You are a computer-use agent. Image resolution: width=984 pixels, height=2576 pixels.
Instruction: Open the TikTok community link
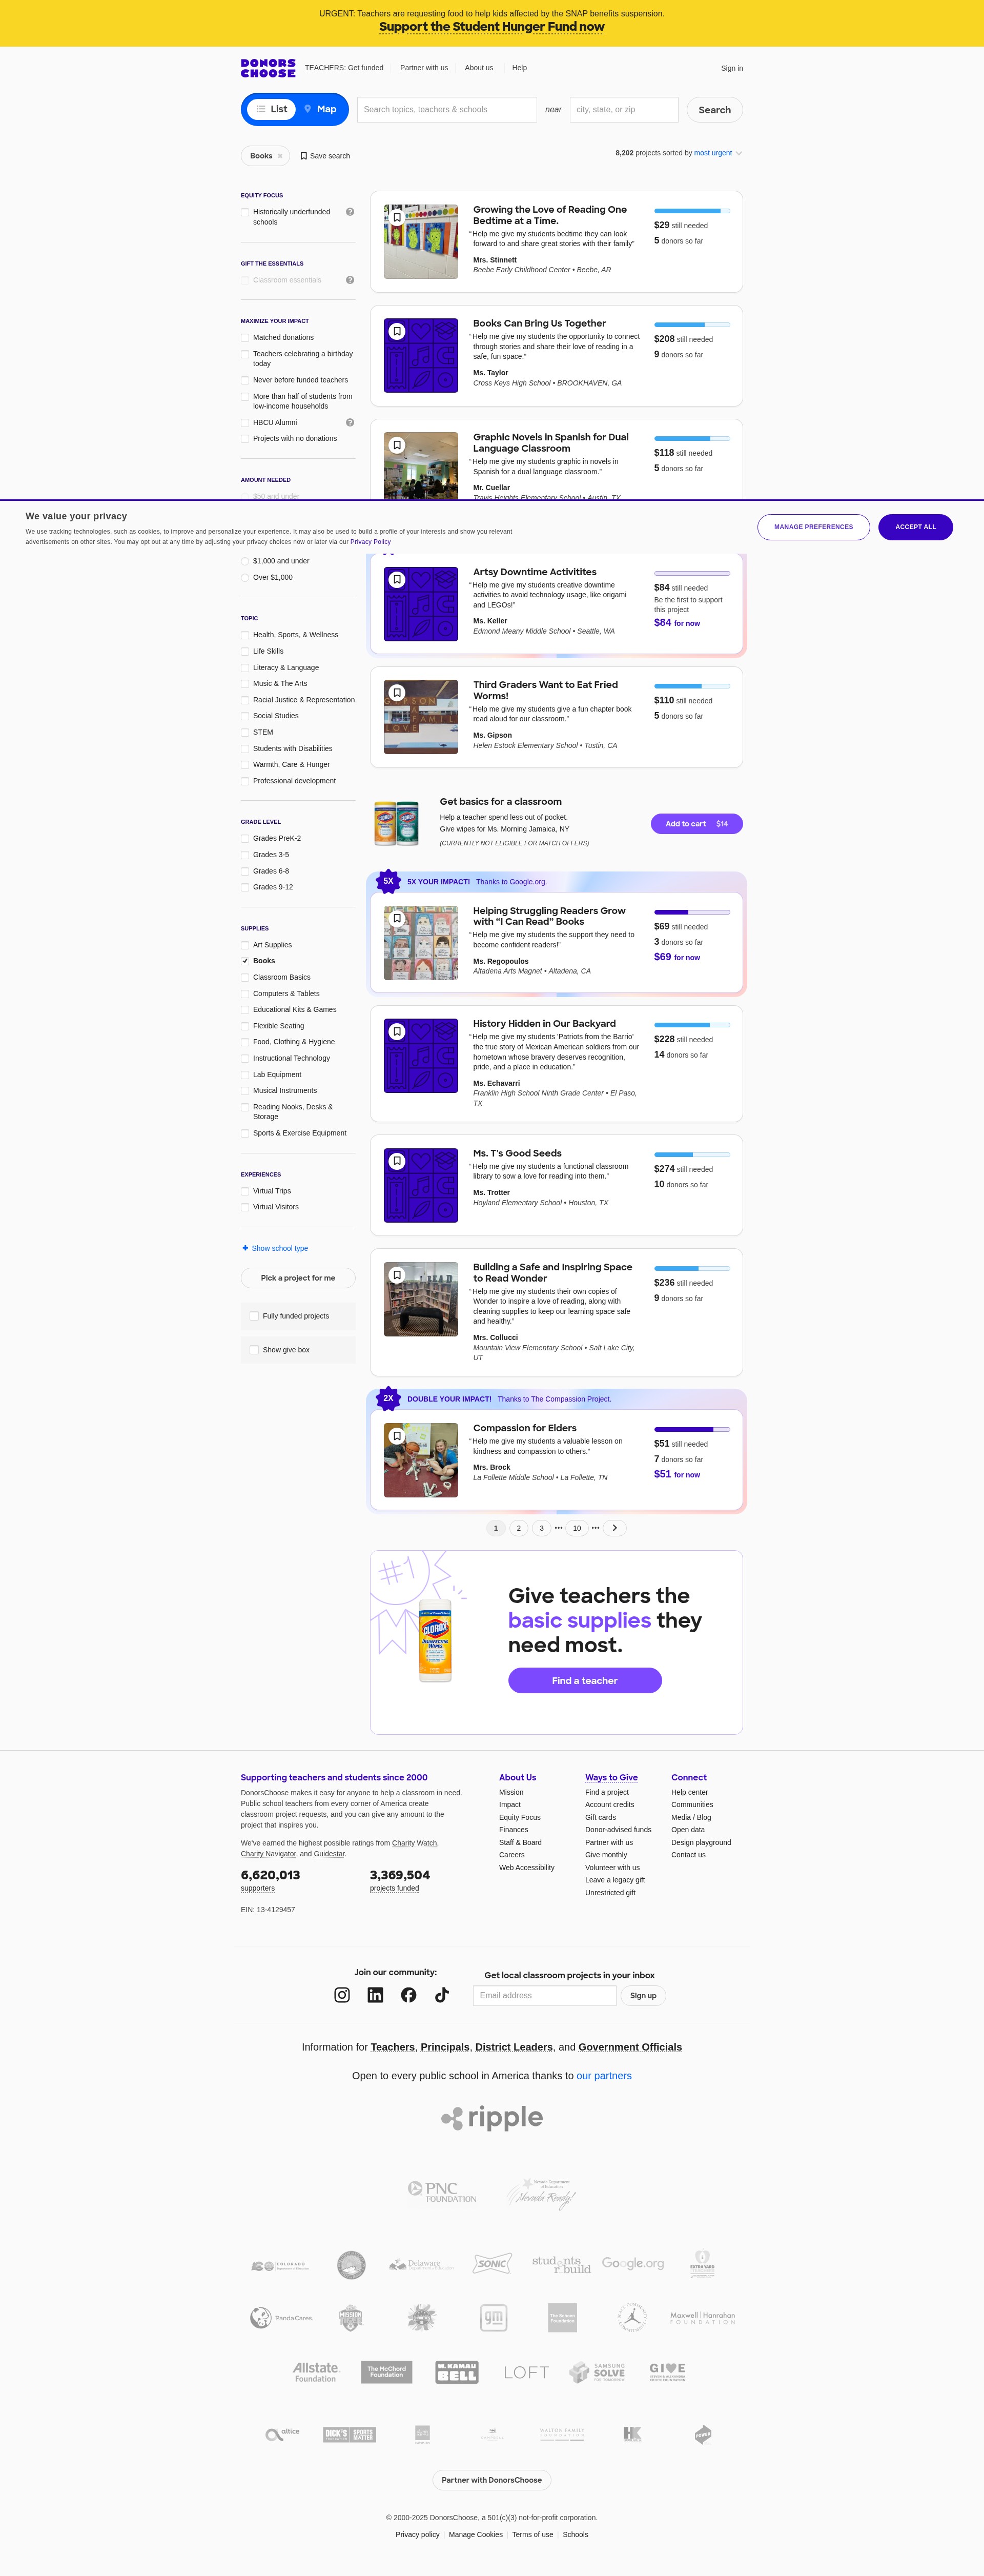click(442, 1995)
